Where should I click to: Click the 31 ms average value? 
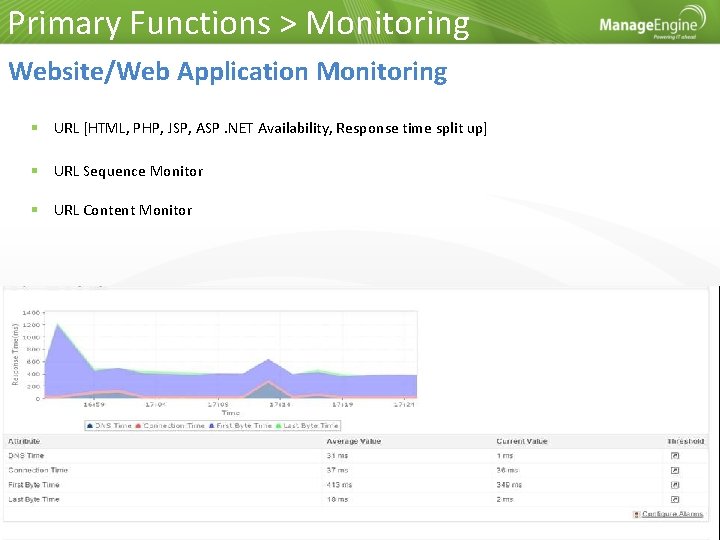point(337,456)
